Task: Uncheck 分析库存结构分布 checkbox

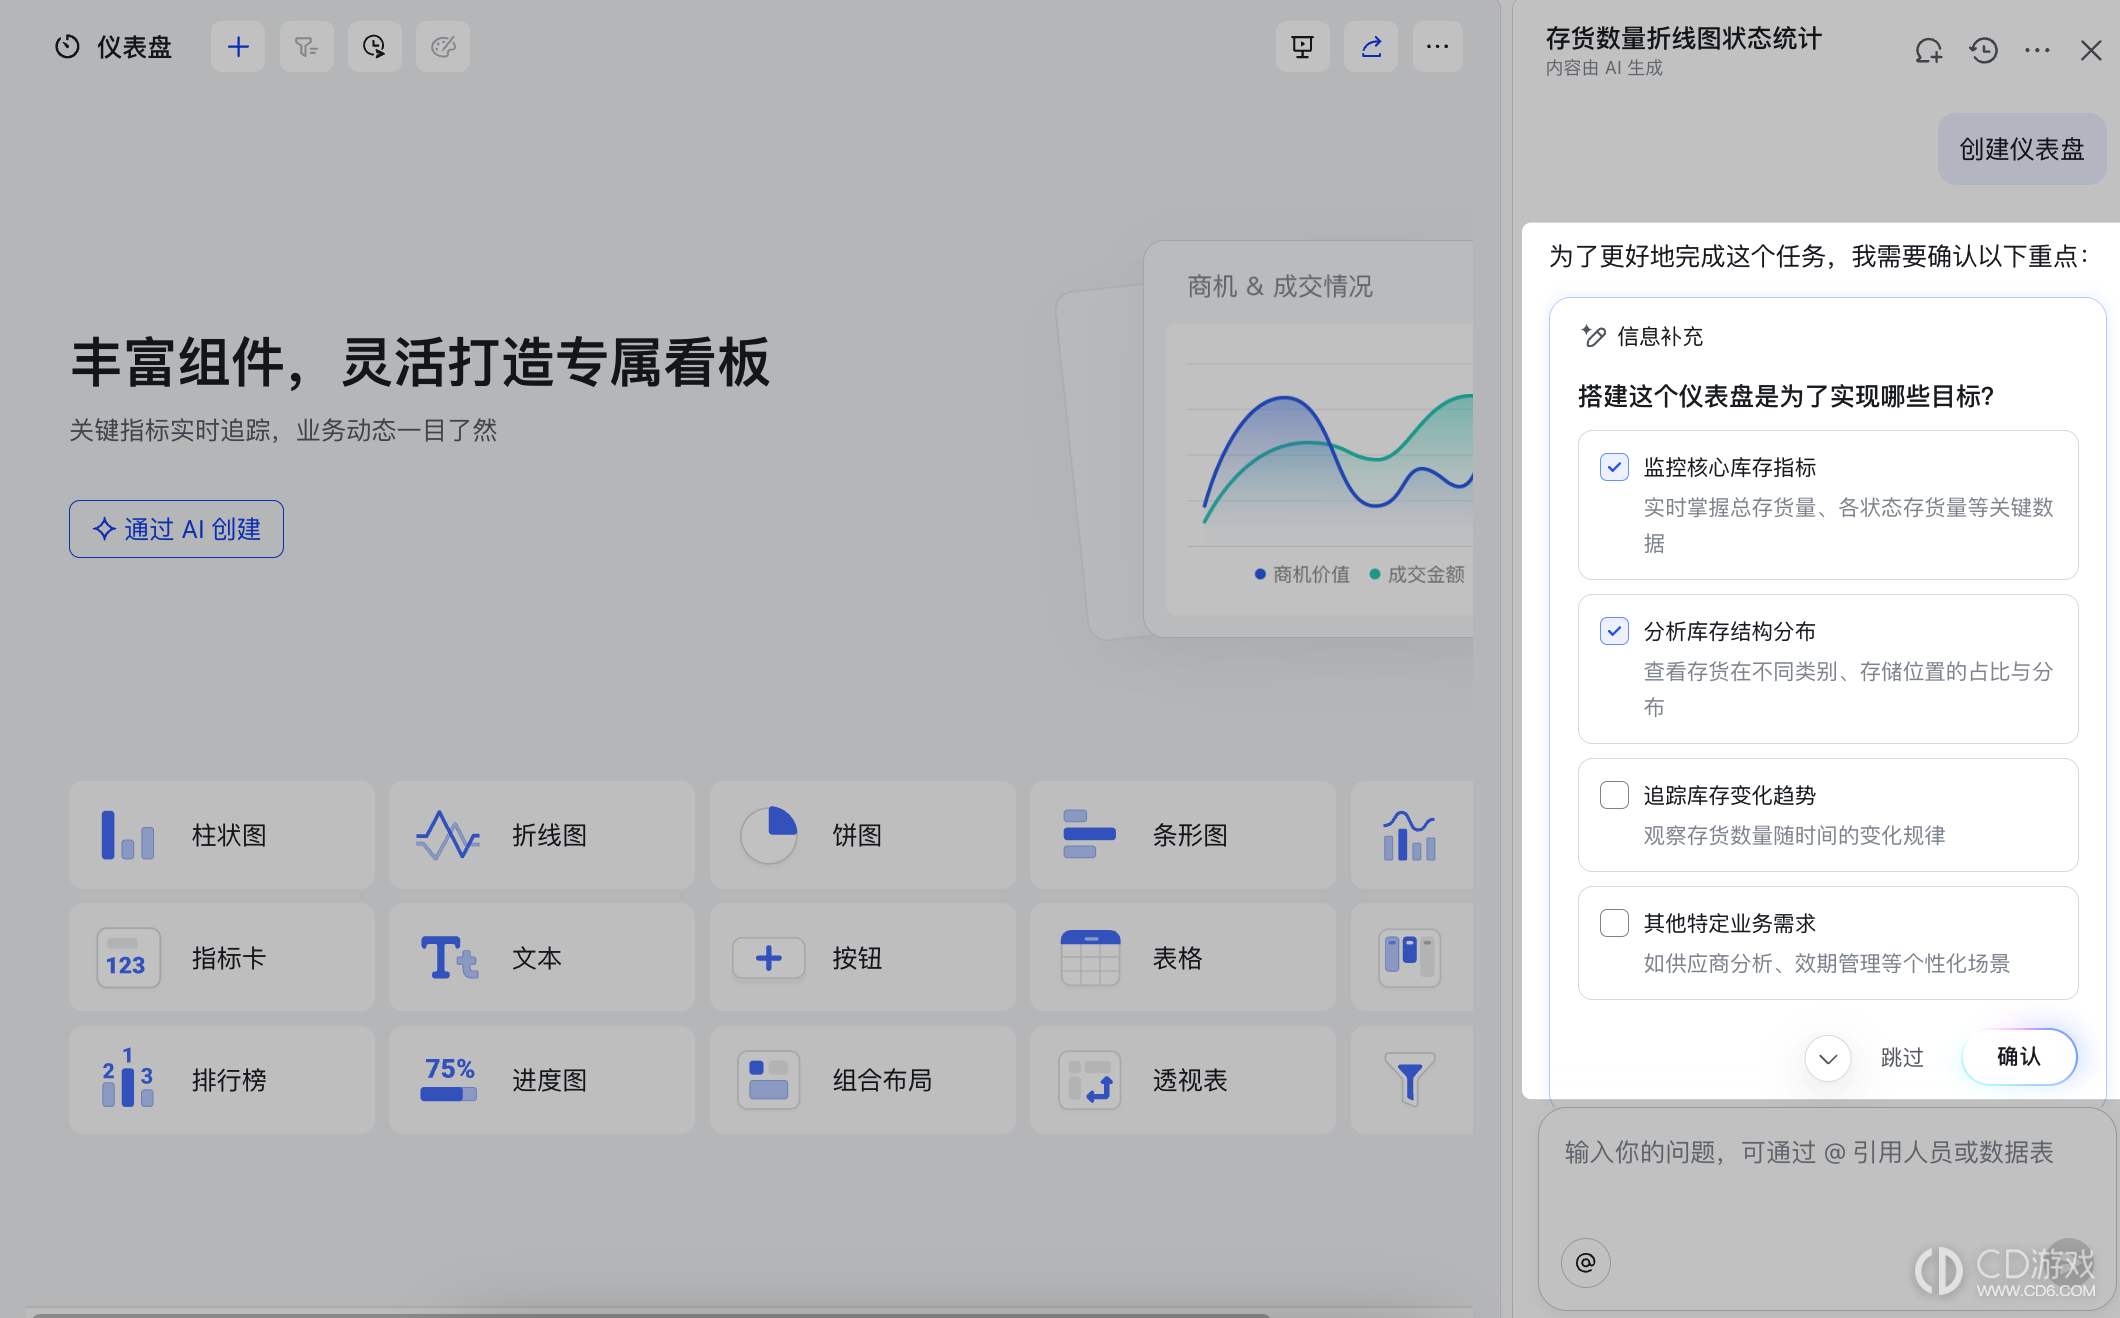Action: click(1614, 631)
